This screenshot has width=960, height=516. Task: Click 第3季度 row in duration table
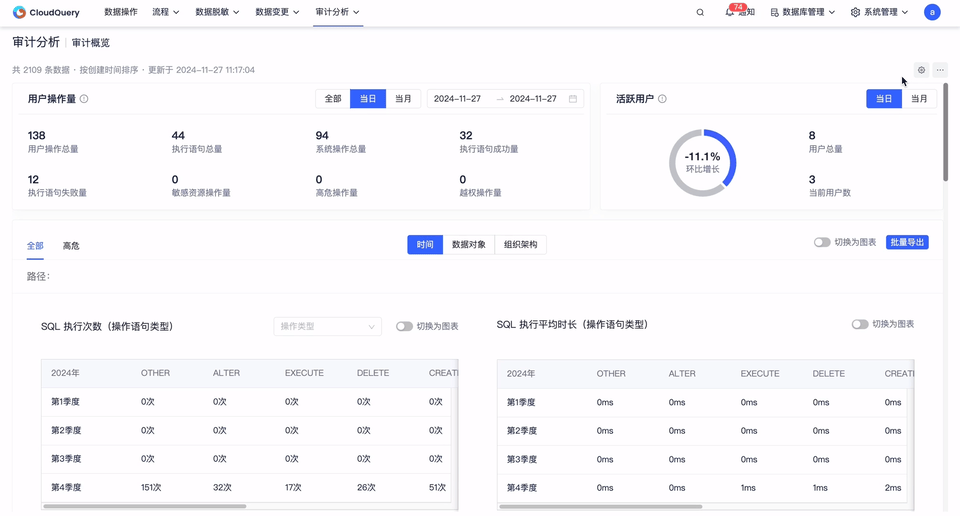tap(702, 460)
